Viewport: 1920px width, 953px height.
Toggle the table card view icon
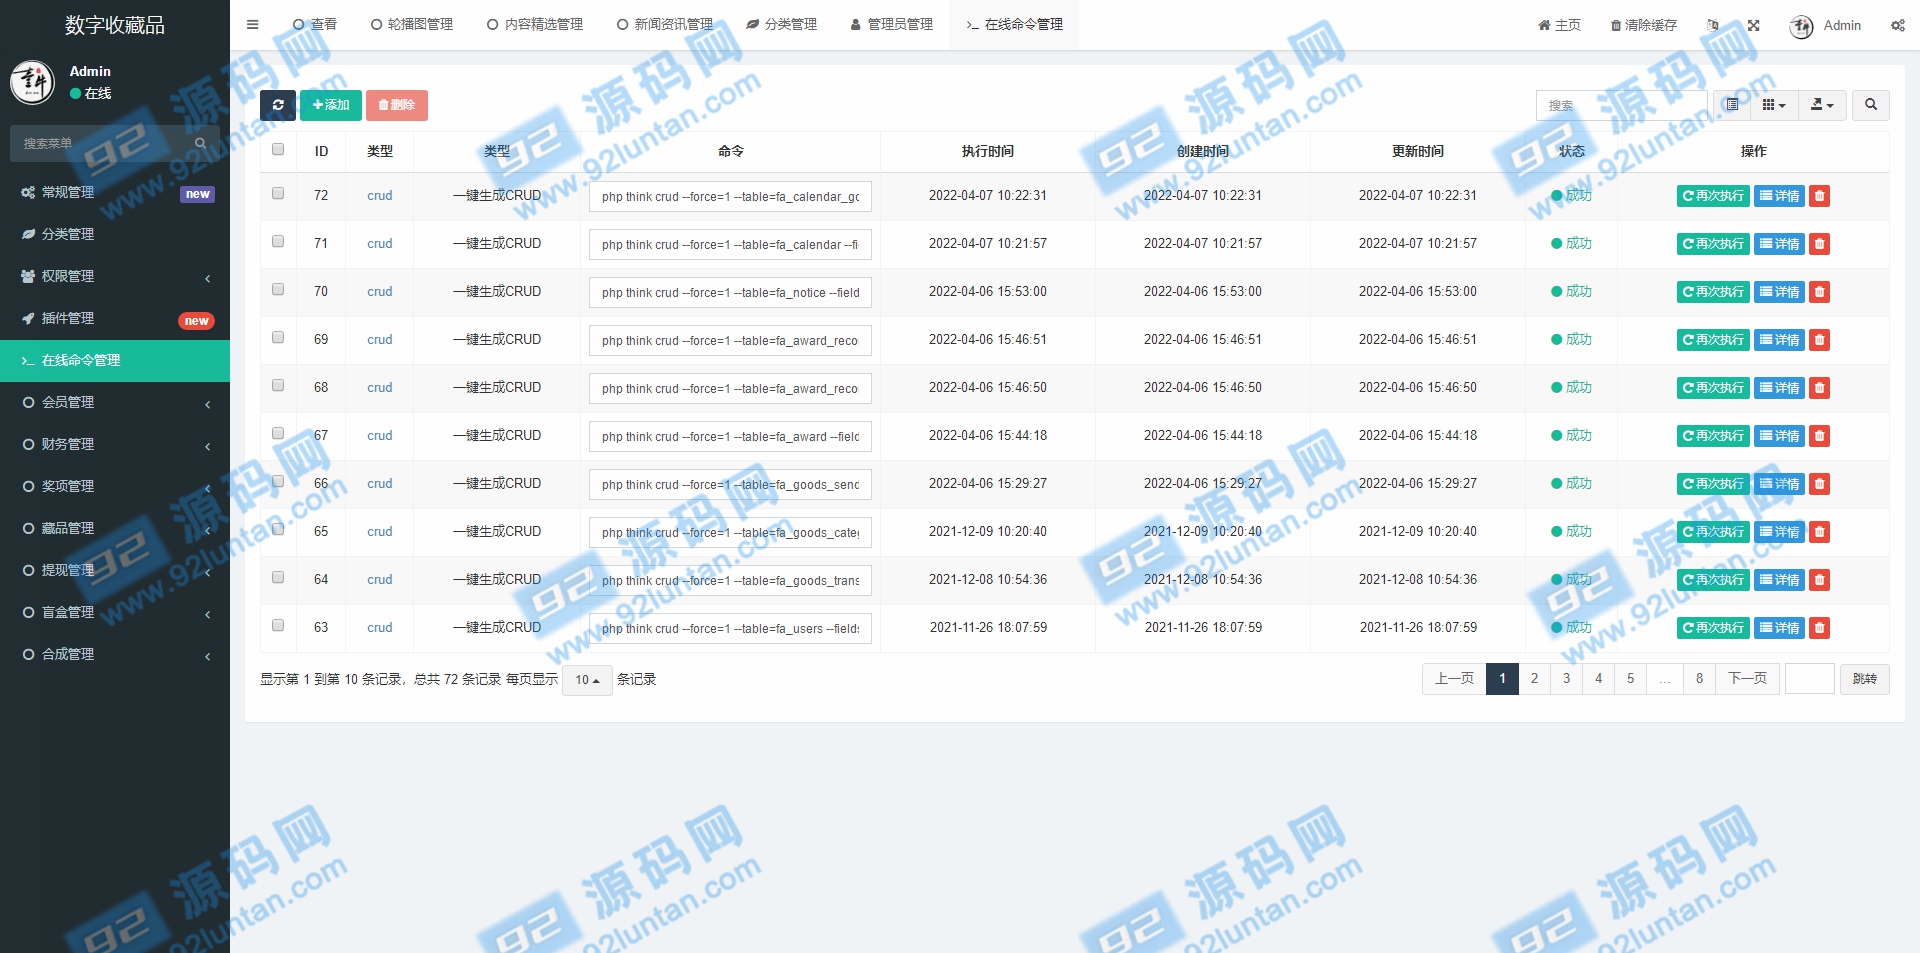point(1732,105)
